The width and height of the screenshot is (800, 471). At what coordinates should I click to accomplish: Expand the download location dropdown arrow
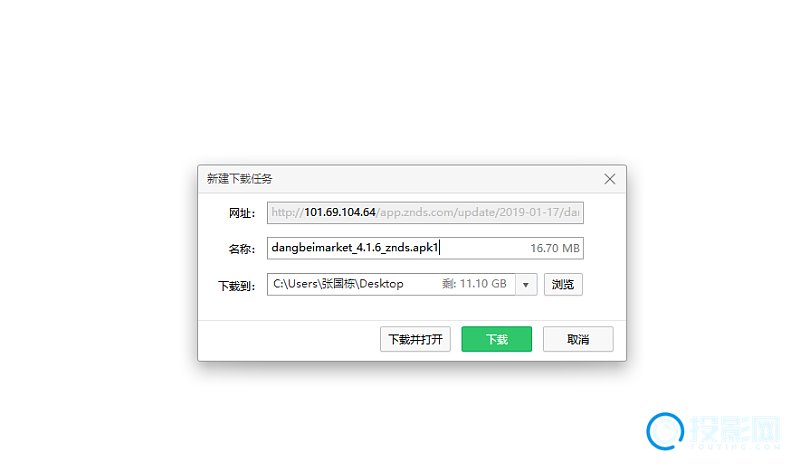pyautogui.click(x=526, y=285)
